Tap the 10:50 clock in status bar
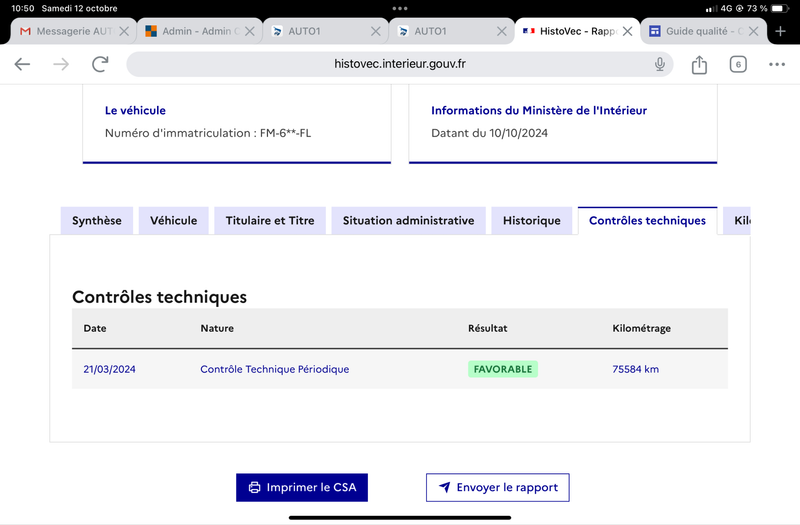The height and width of the screenshot is (525, 800). point(23,9)
